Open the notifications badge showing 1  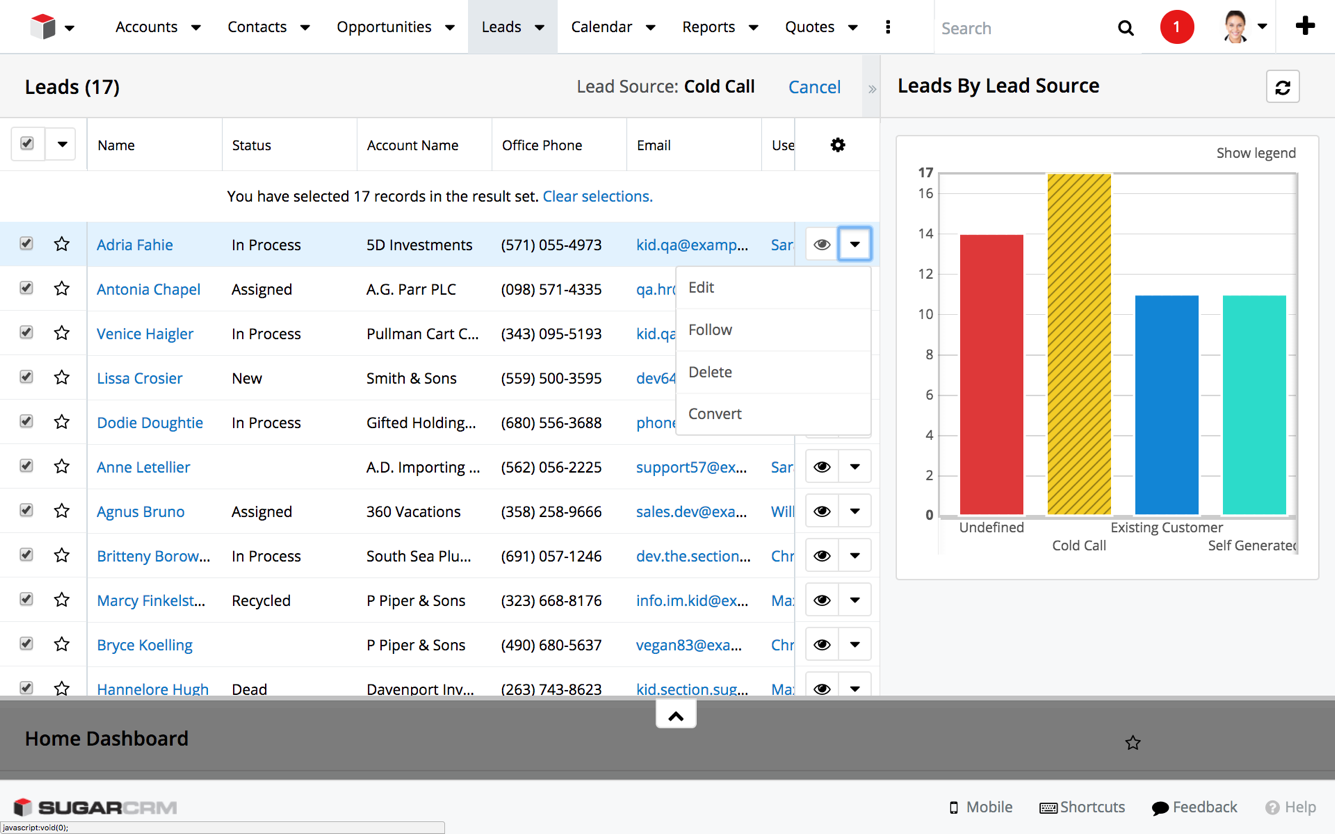click(x=1176, y=27)
